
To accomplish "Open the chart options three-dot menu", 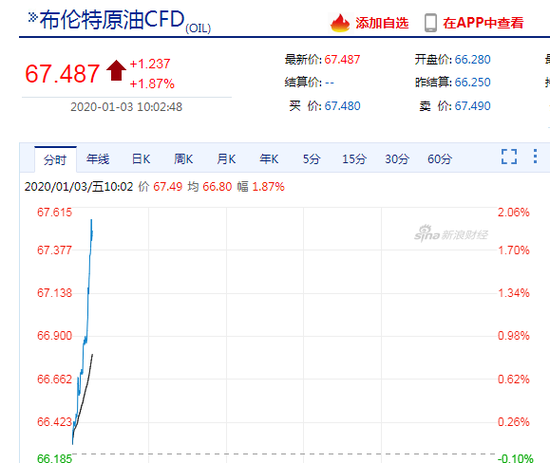I will click(x=535, y=156).
